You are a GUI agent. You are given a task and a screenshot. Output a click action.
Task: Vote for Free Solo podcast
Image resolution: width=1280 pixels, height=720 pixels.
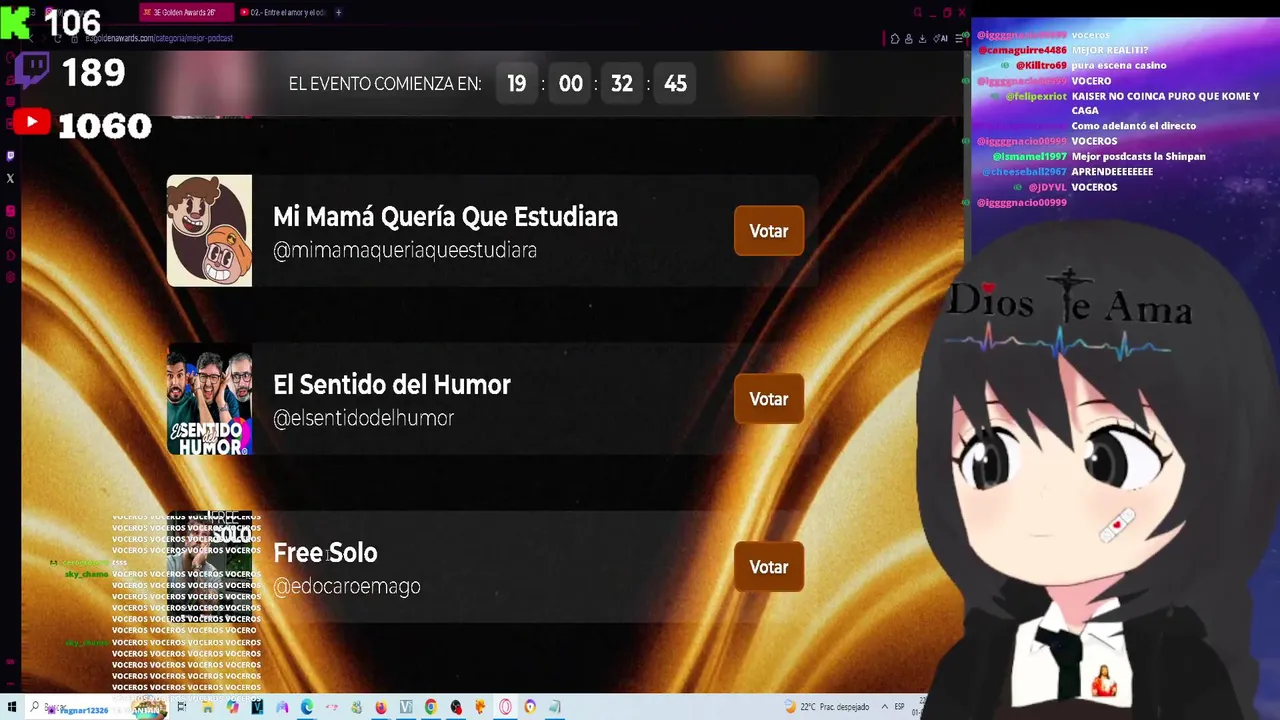point(769,567)
